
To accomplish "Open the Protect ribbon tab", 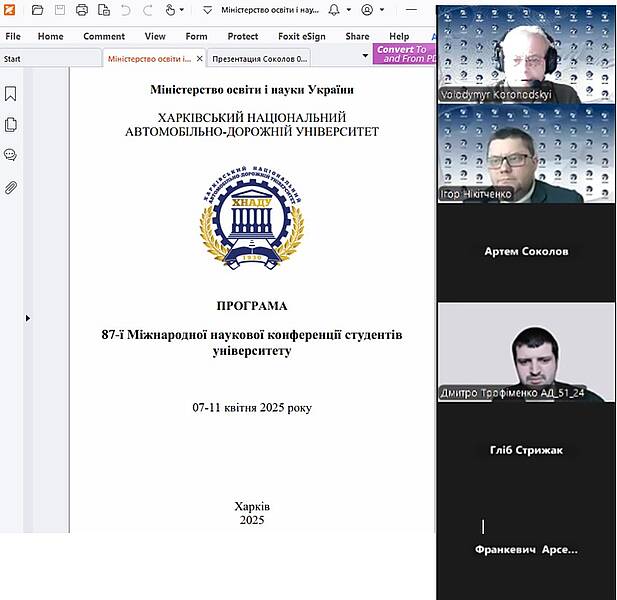I will point(243,36).
